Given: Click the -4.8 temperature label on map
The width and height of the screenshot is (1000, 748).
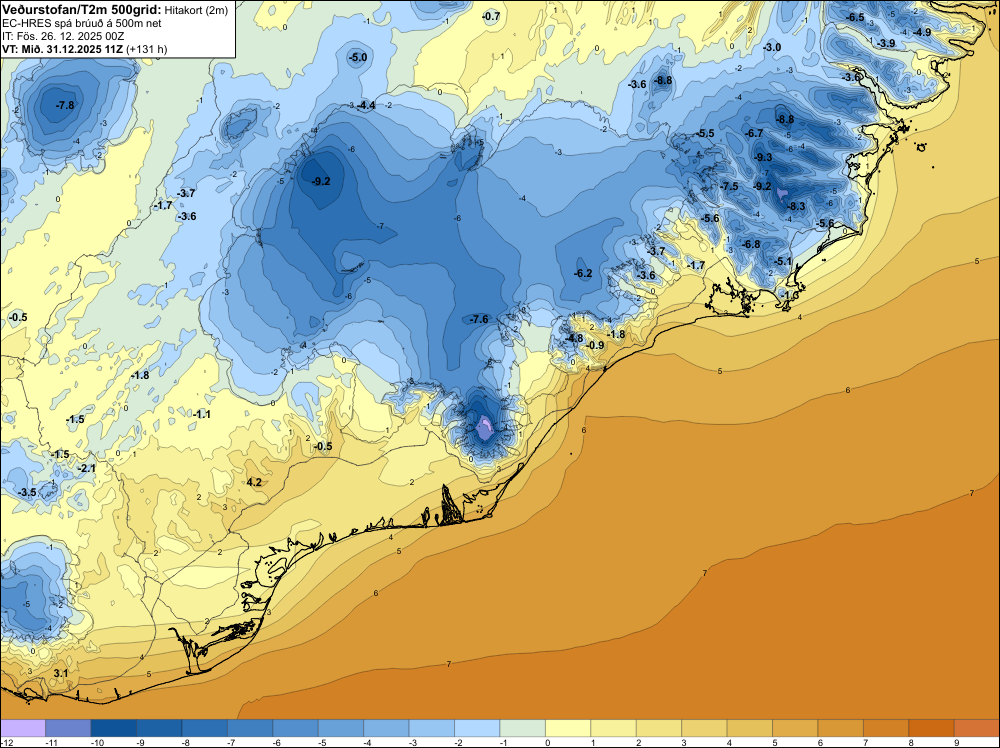Looking at the screenshot, I should (x=574, y=338).
